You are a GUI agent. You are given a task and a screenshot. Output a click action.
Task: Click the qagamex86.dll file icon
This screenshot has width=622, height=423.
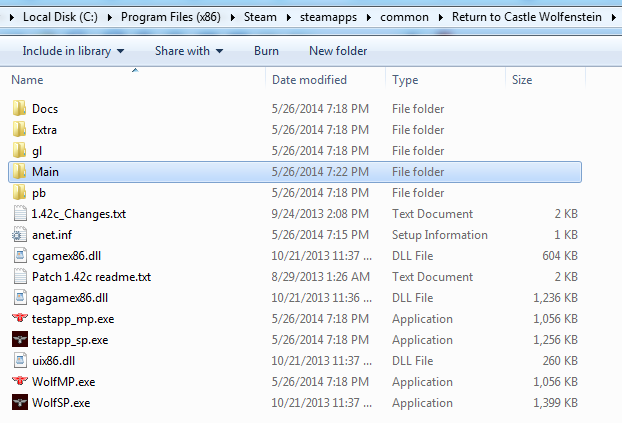[x=20, y=298]
